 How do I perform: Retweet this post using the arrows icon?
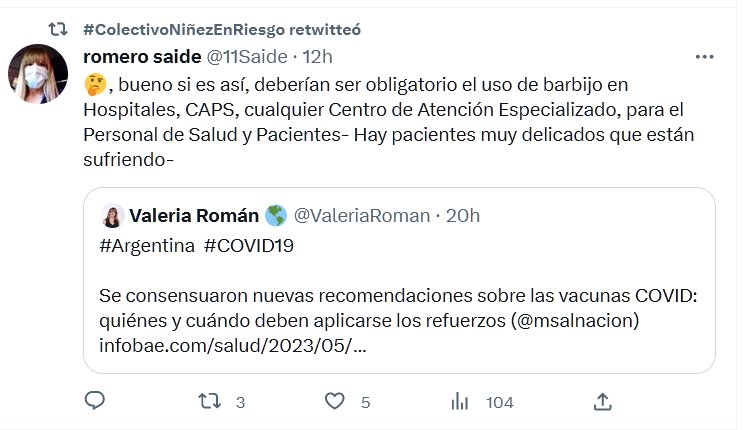point(210,401)
